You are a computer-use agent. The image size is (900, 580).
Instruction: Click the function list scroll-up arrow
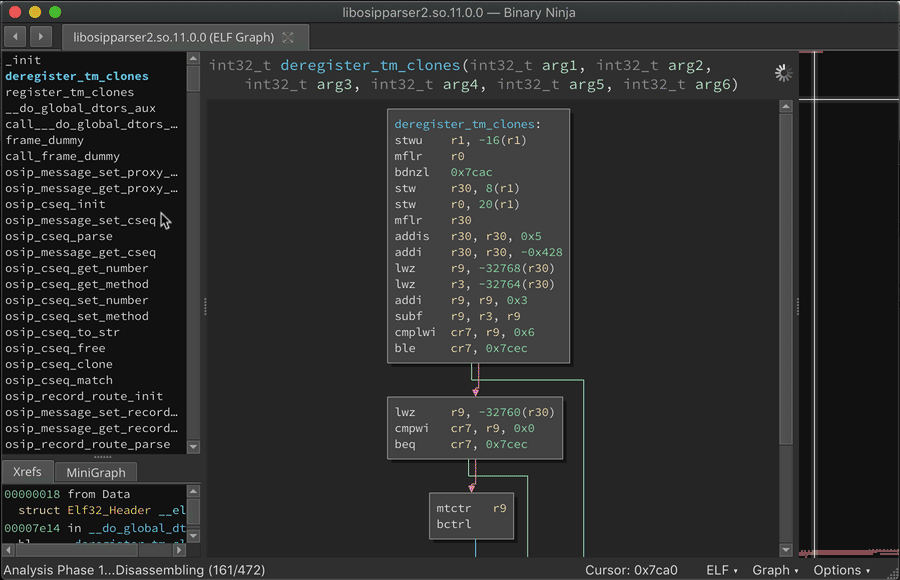(194, 60)
